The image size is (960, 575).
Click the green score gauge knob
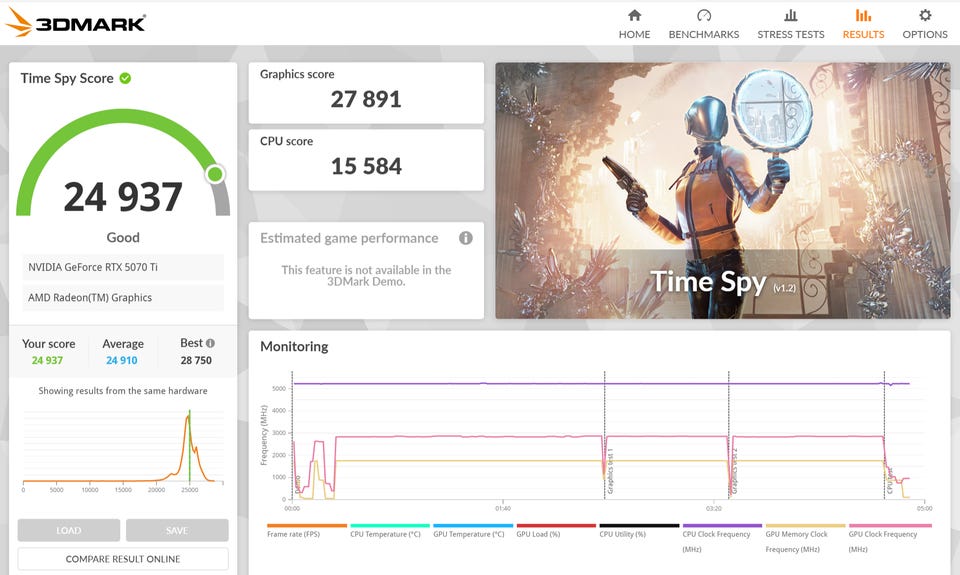(215, 175)
